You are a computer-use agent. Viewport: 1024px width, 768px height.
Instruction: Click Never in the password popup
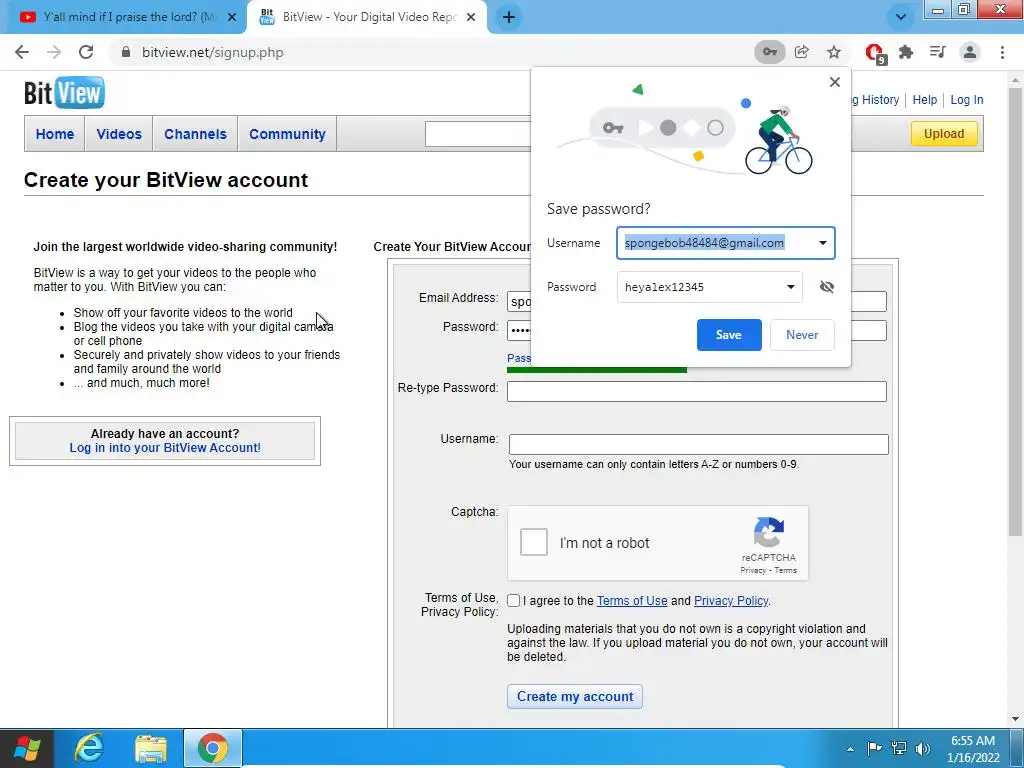[x=802, y=335]
